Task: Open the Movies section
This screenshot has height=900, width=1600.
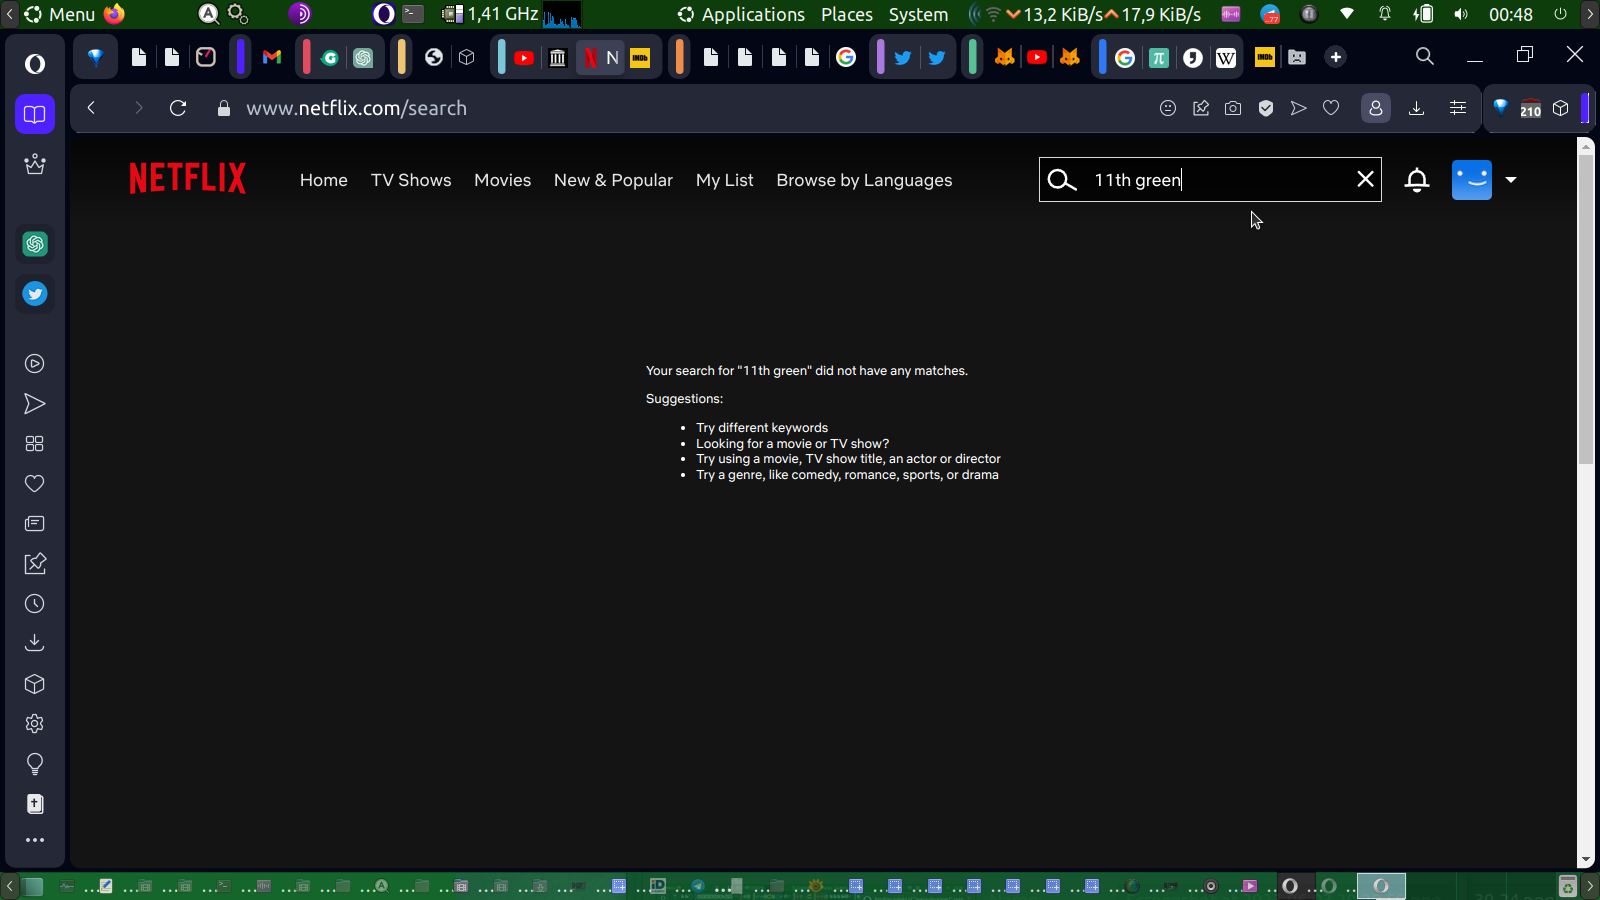Action: 502,180
